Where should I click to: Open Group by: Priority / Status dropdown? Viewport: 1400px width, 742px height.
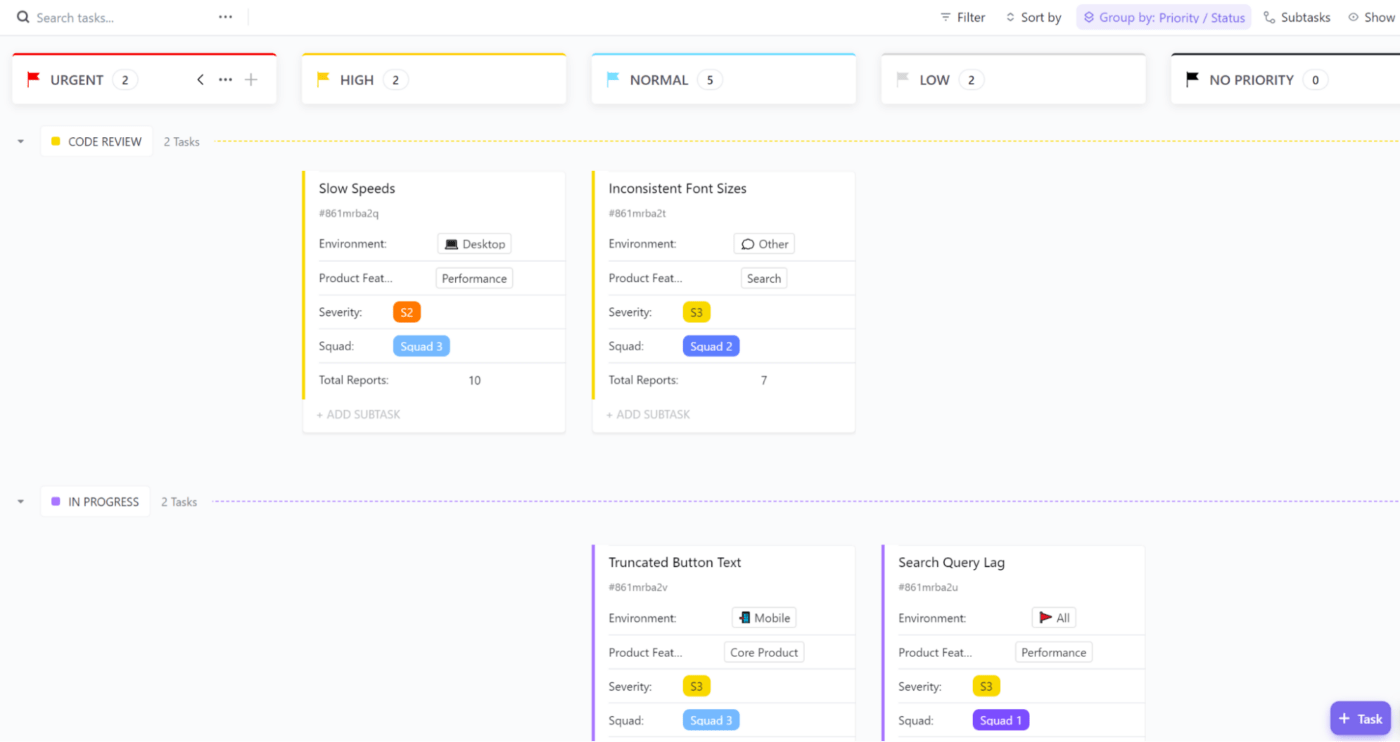coord(1163,17)
